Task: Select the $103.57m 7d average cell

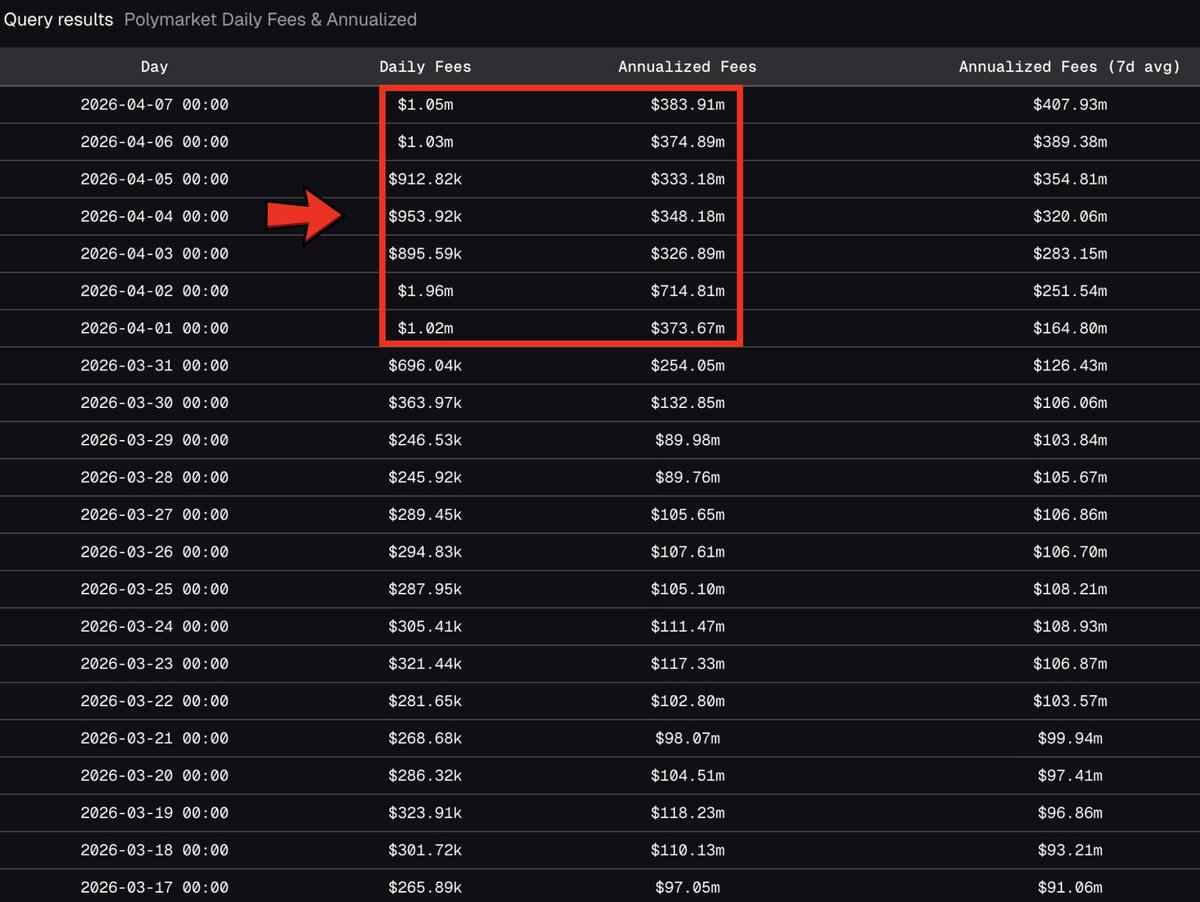Action: (x=1070, y=702)
